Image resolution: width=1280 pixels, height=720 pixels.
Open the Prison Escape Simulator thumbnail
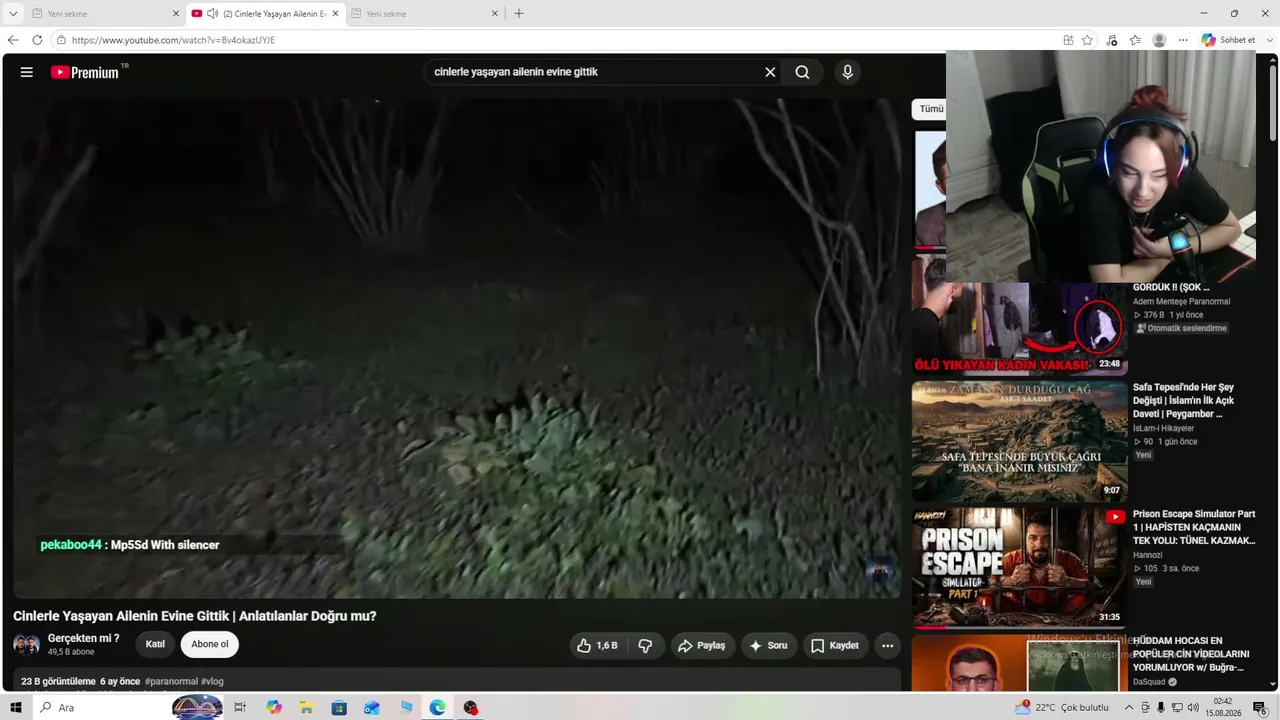(x=1019, y=568)
